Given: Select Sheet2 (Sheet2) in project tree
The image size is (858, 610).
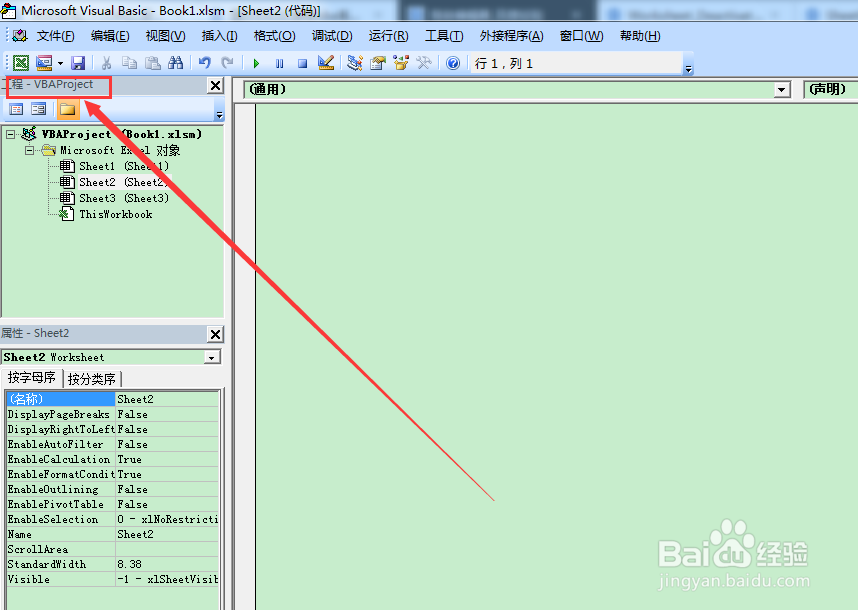Looking at the screenshot, I should pyautogui.click(x=124, y=182).
